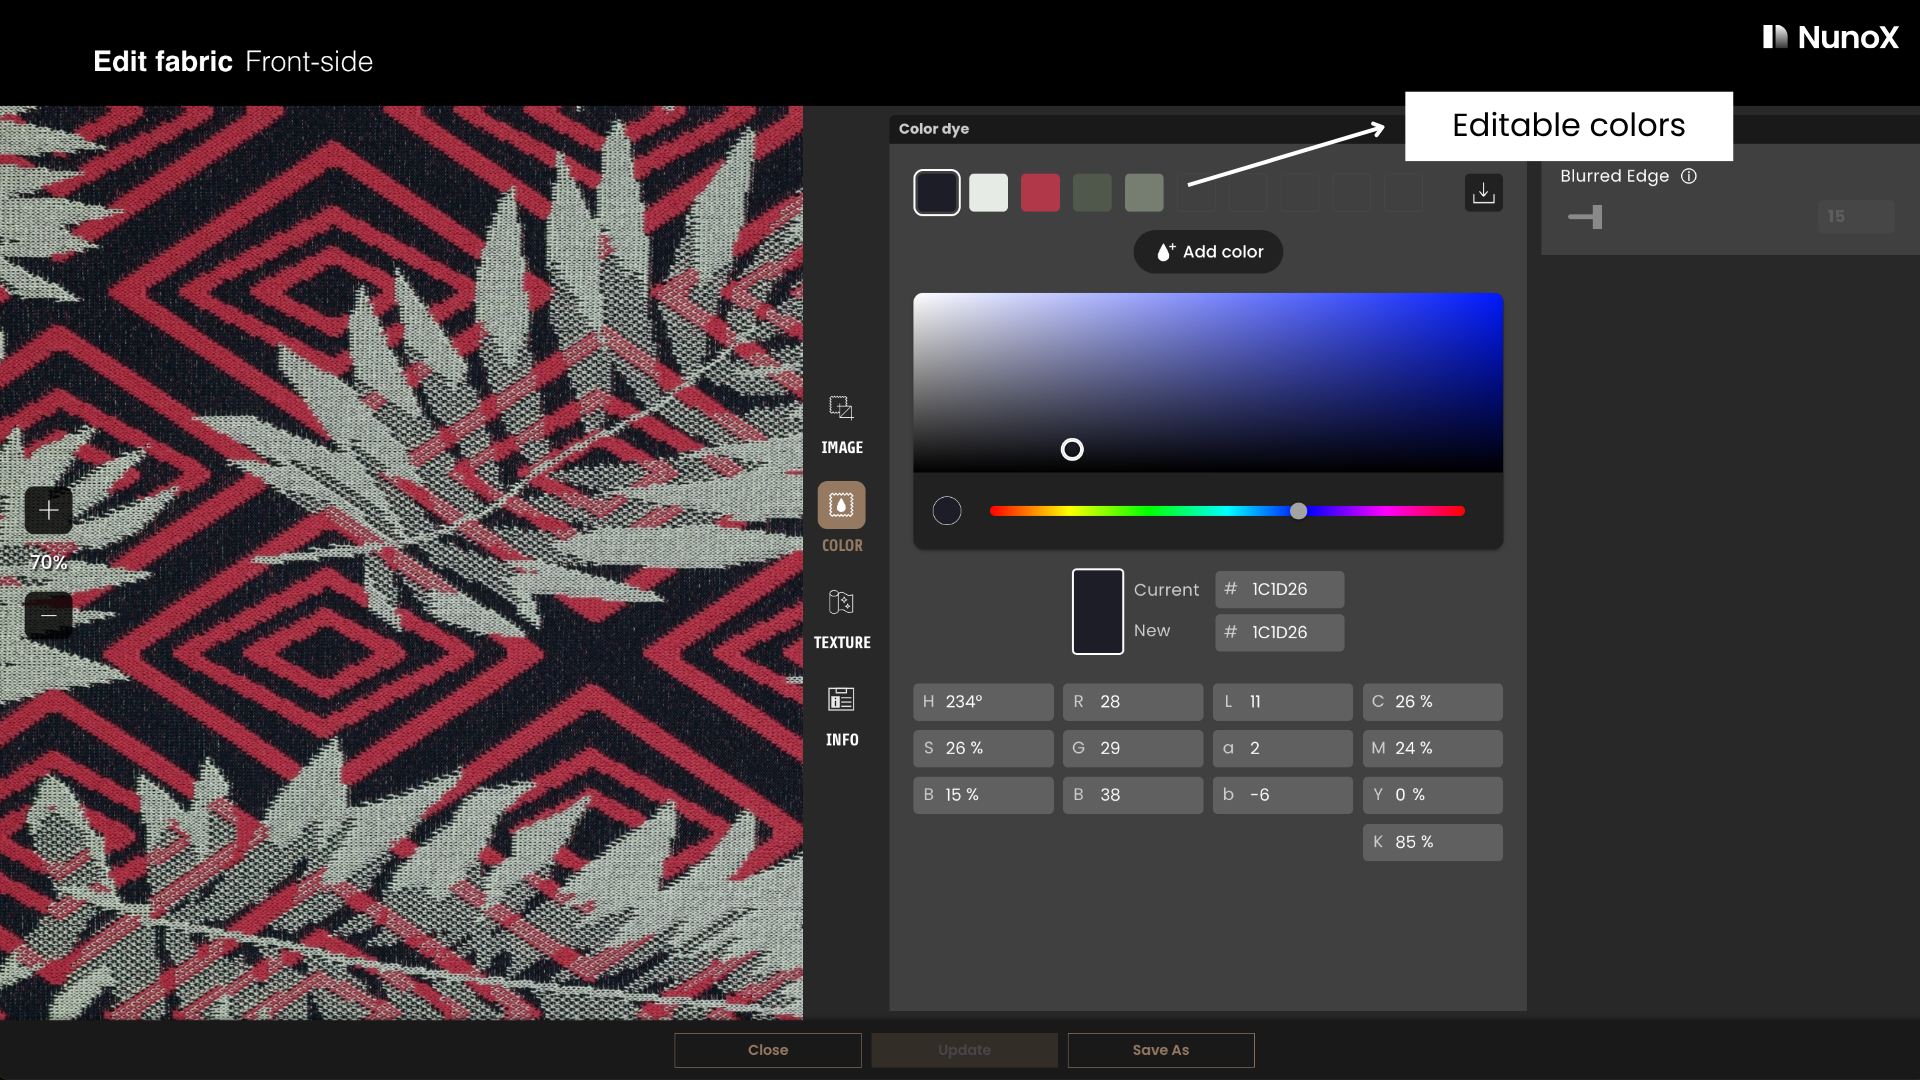The image size is (1920, 1080).
Task: Click the Lab L field 11
Action: click(x=1282, y=702)
